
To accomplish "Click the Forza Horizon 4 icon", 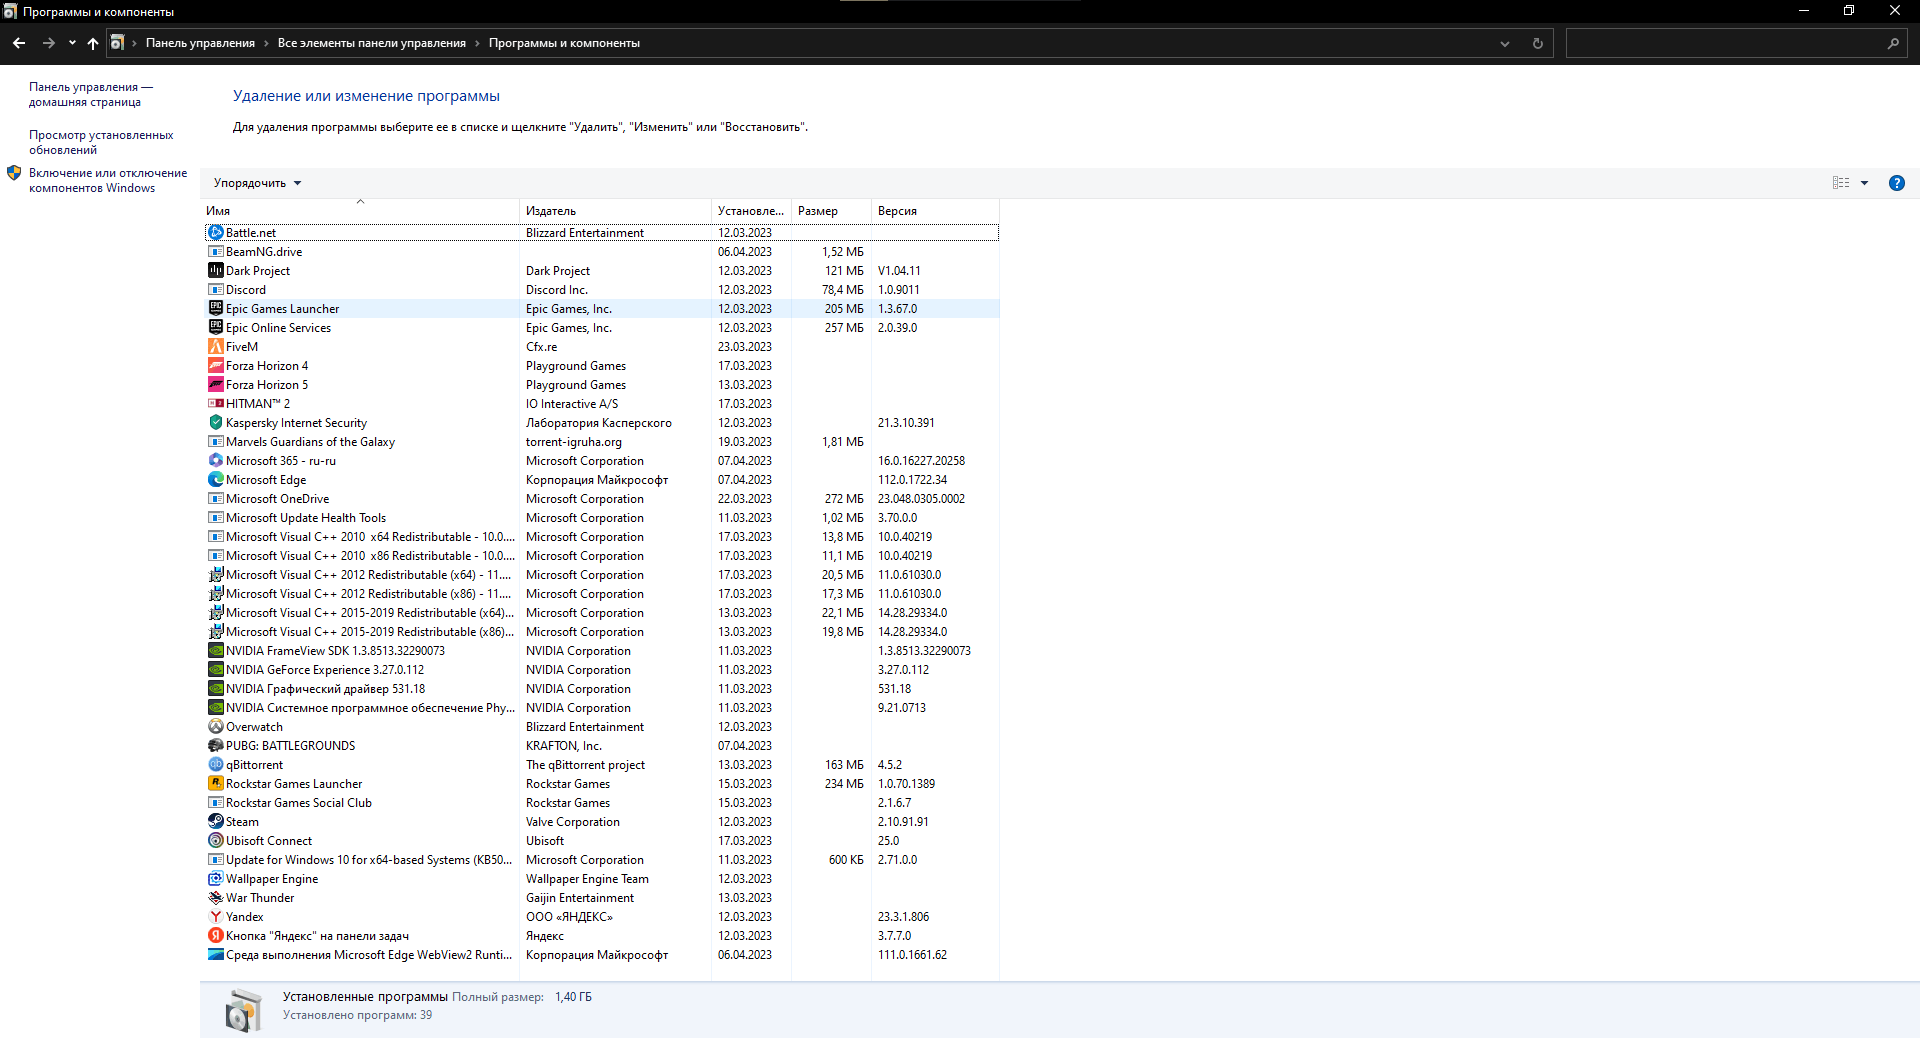I will click(x=215, y=366).
